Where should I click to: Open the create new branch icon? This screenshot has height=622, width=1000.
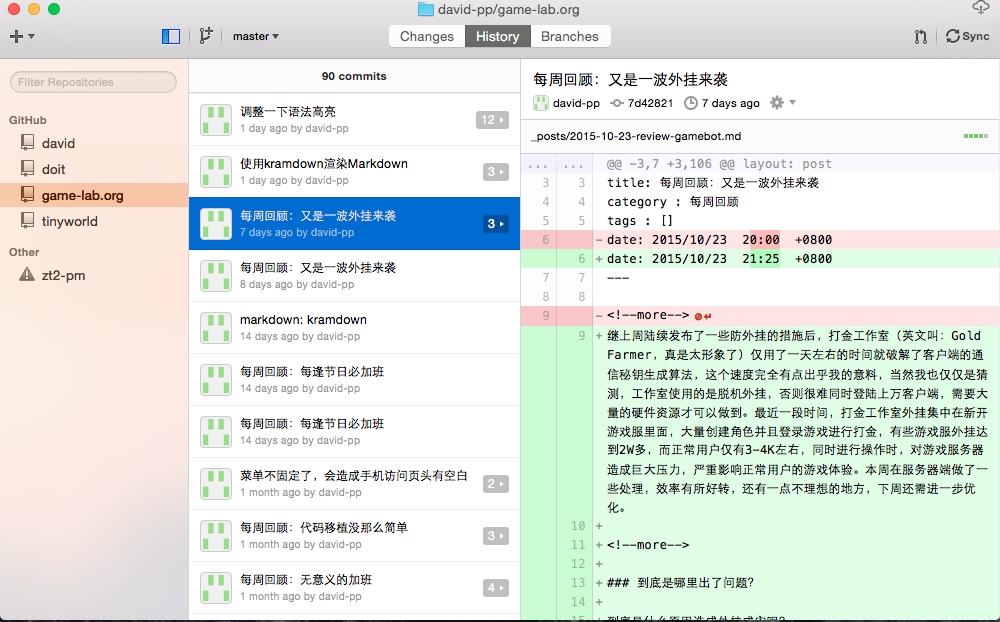point(206,35)
